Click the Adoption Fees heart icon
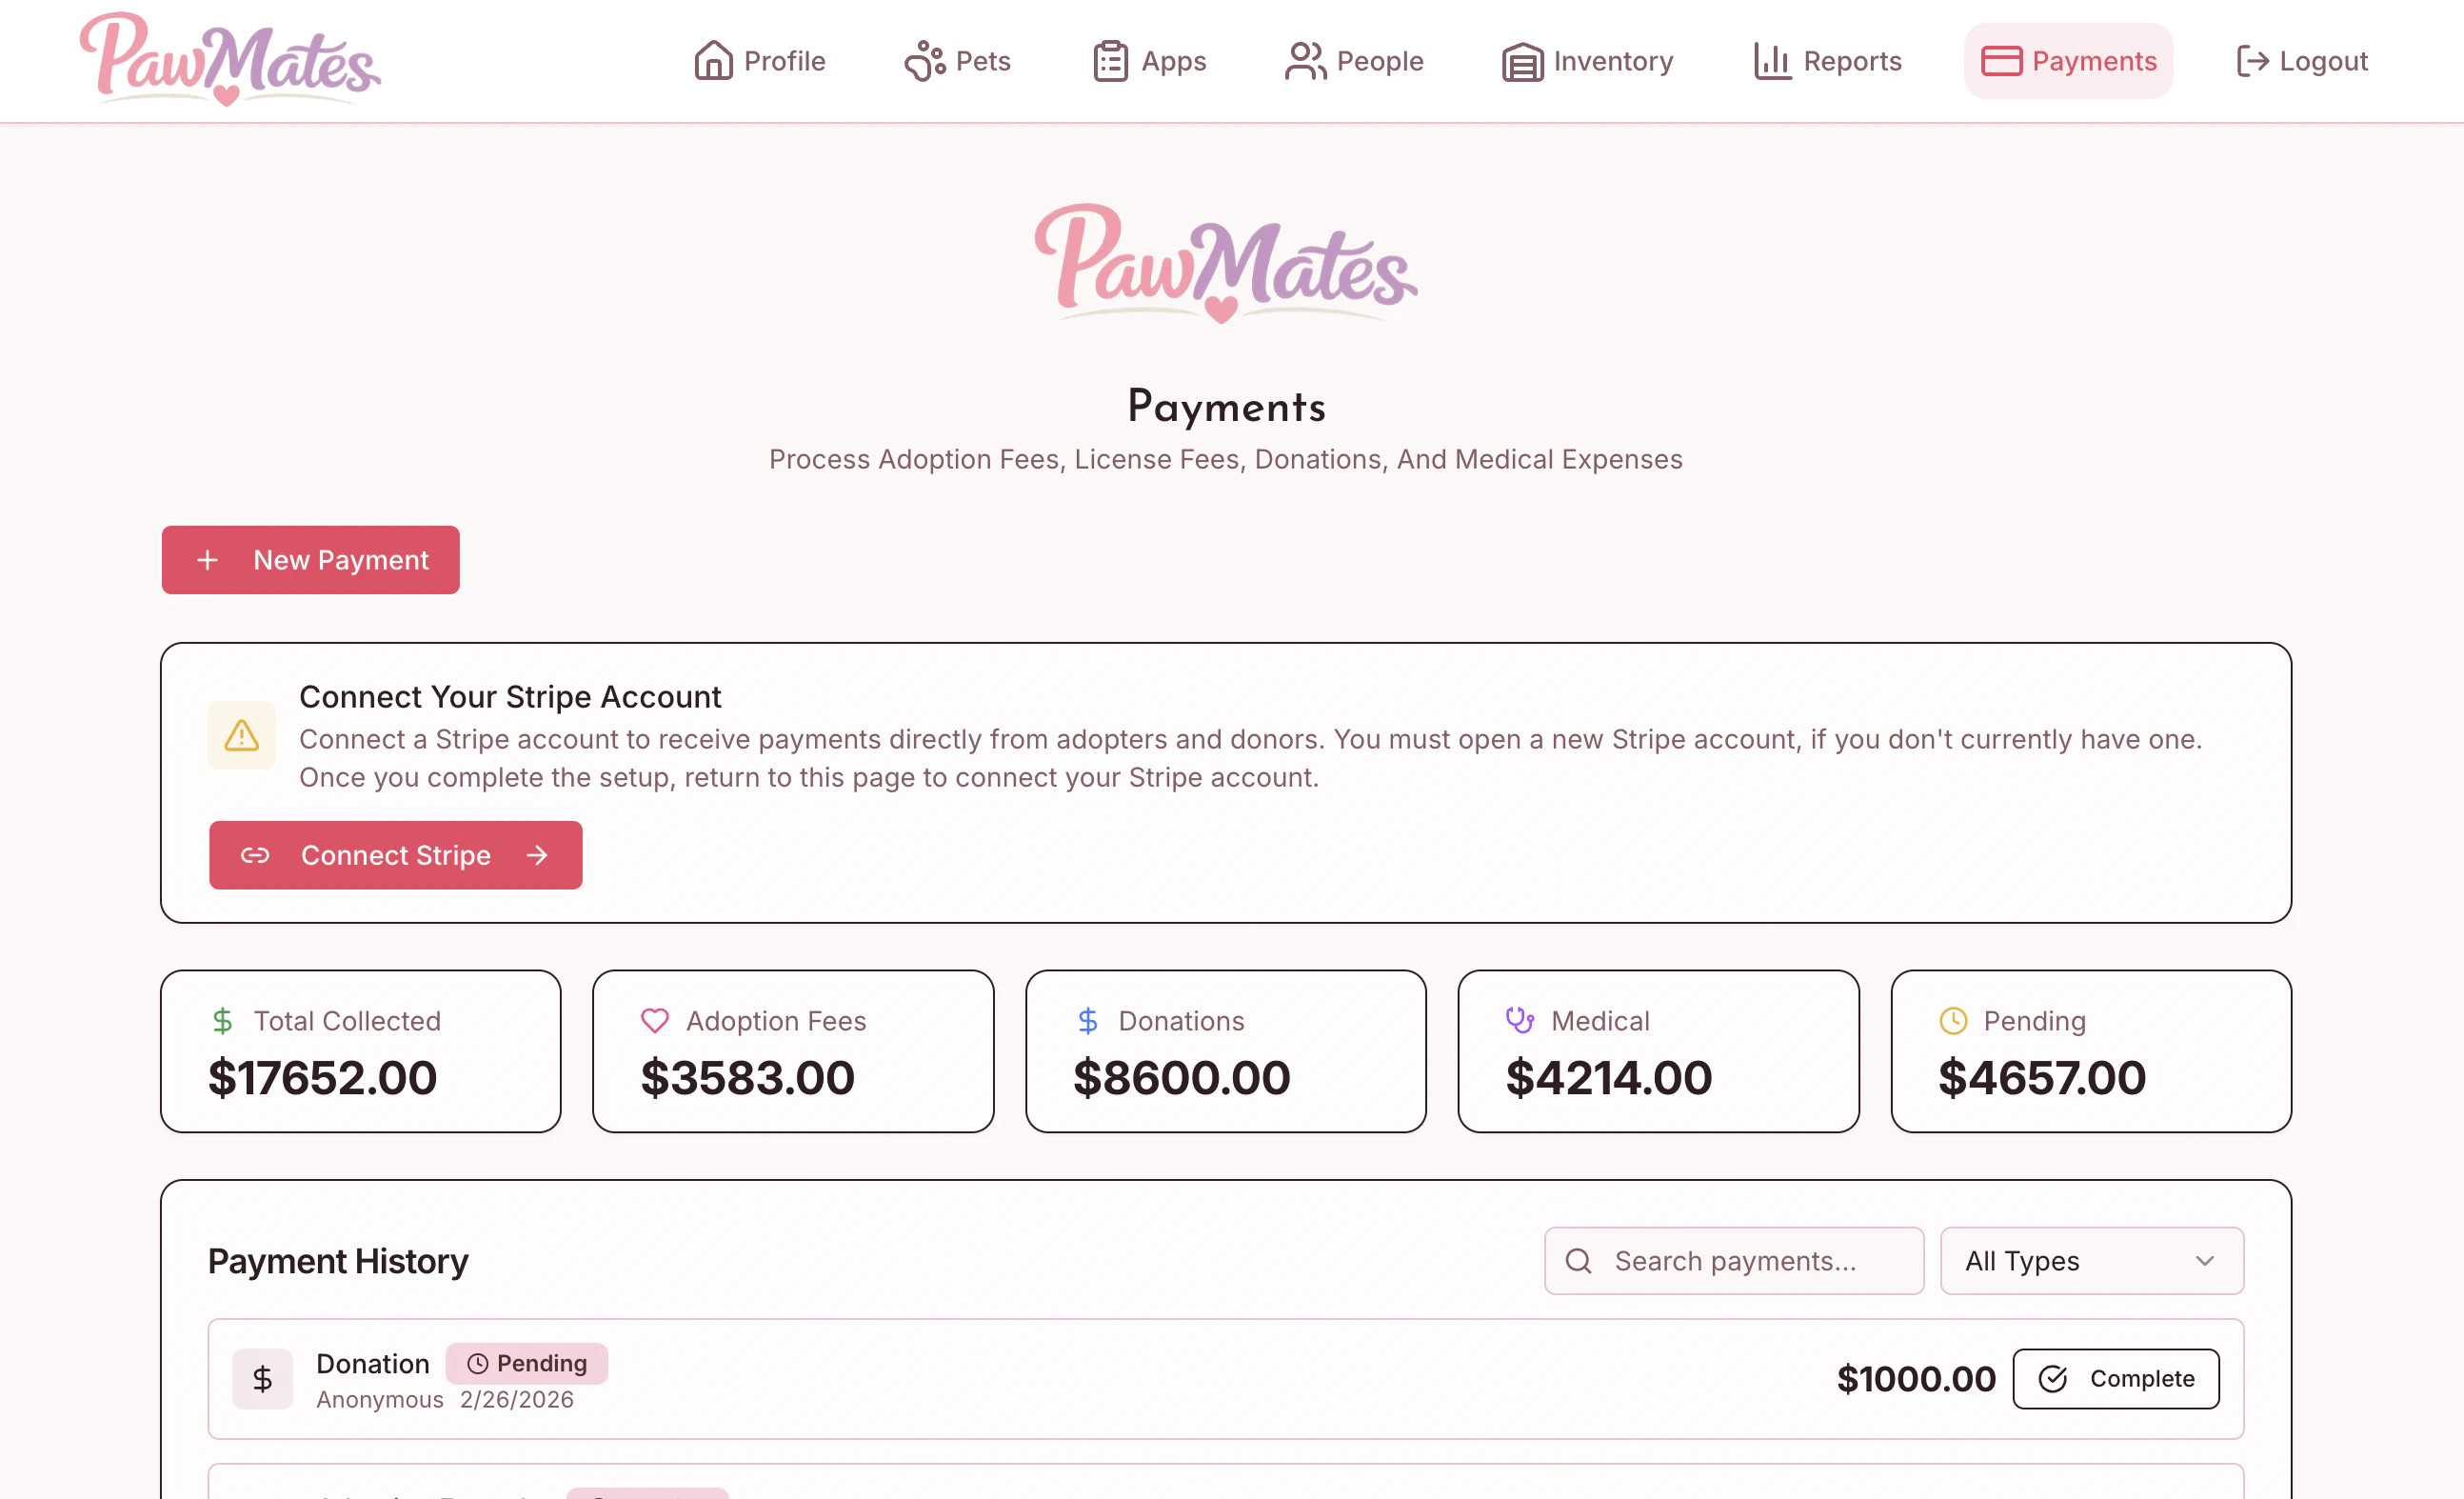This screenshot has height=1499, width=2464. click(x=654, y=1020)
